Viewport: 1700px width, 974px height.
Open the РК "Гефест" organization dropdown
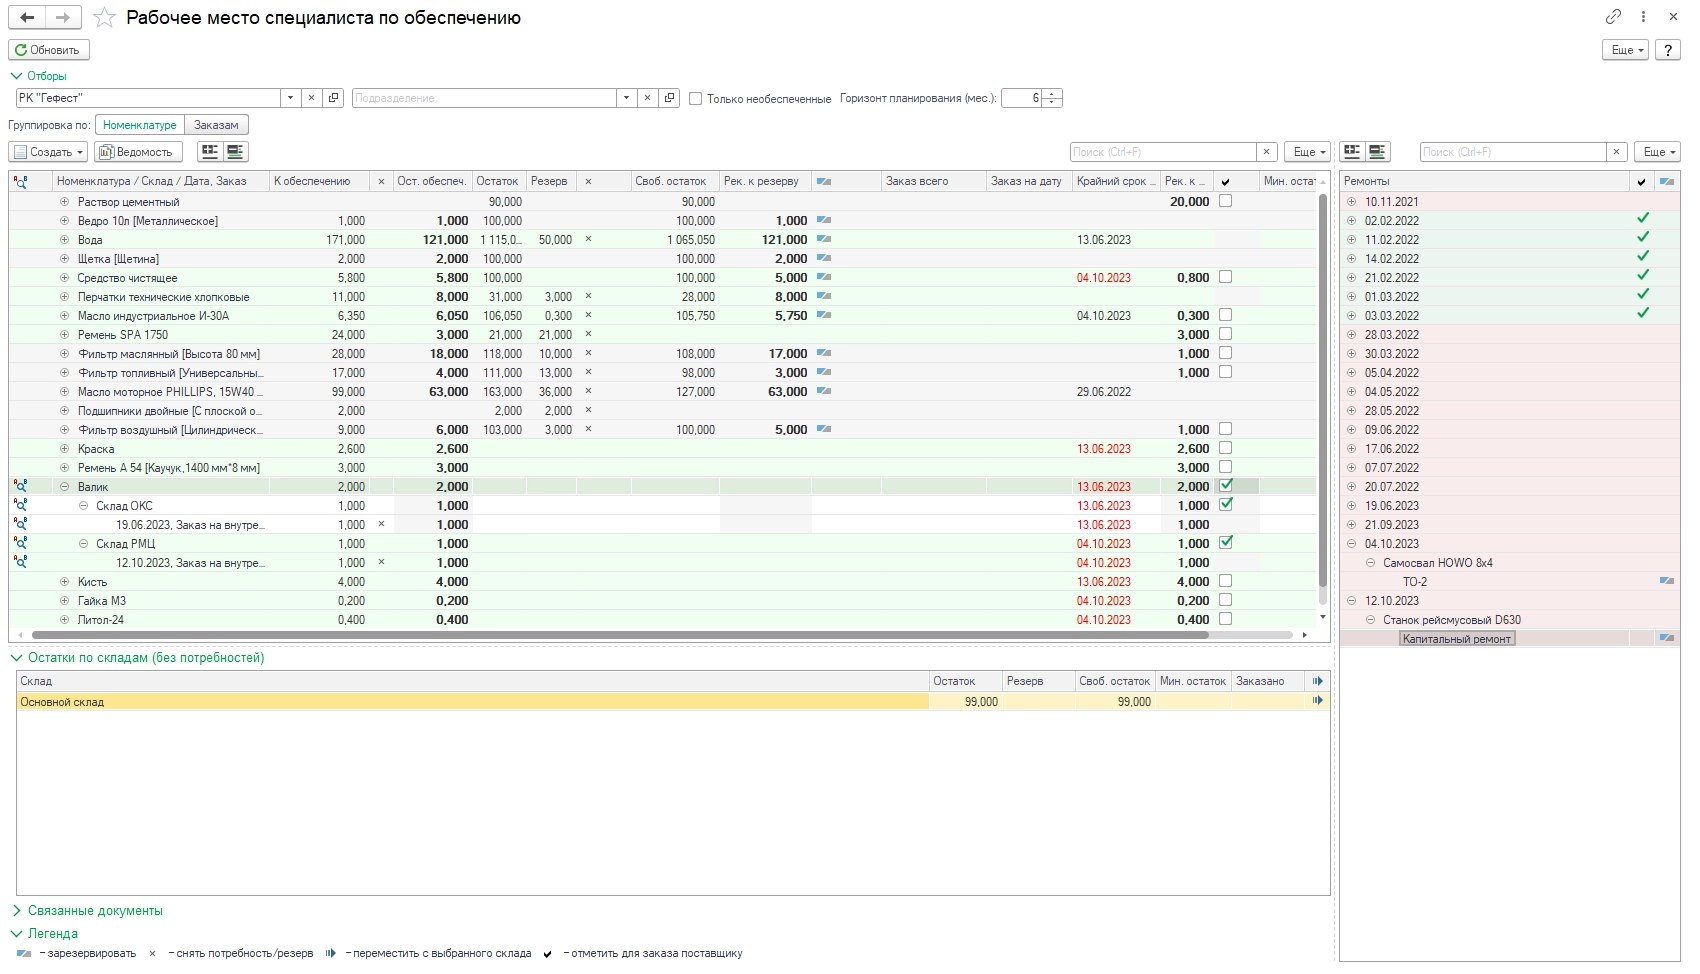pyautogui.click(x=290, y=98)
